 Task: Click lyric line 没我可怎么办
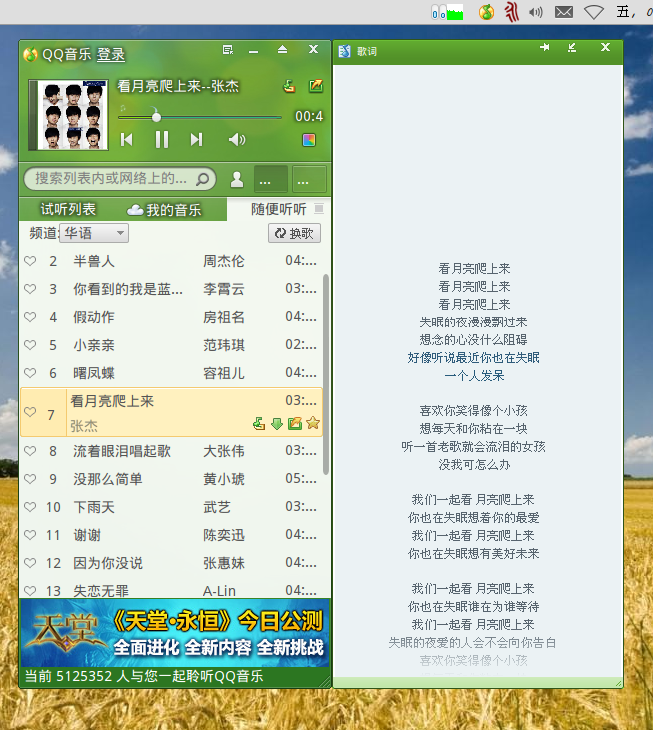click(x=474, y=464)
